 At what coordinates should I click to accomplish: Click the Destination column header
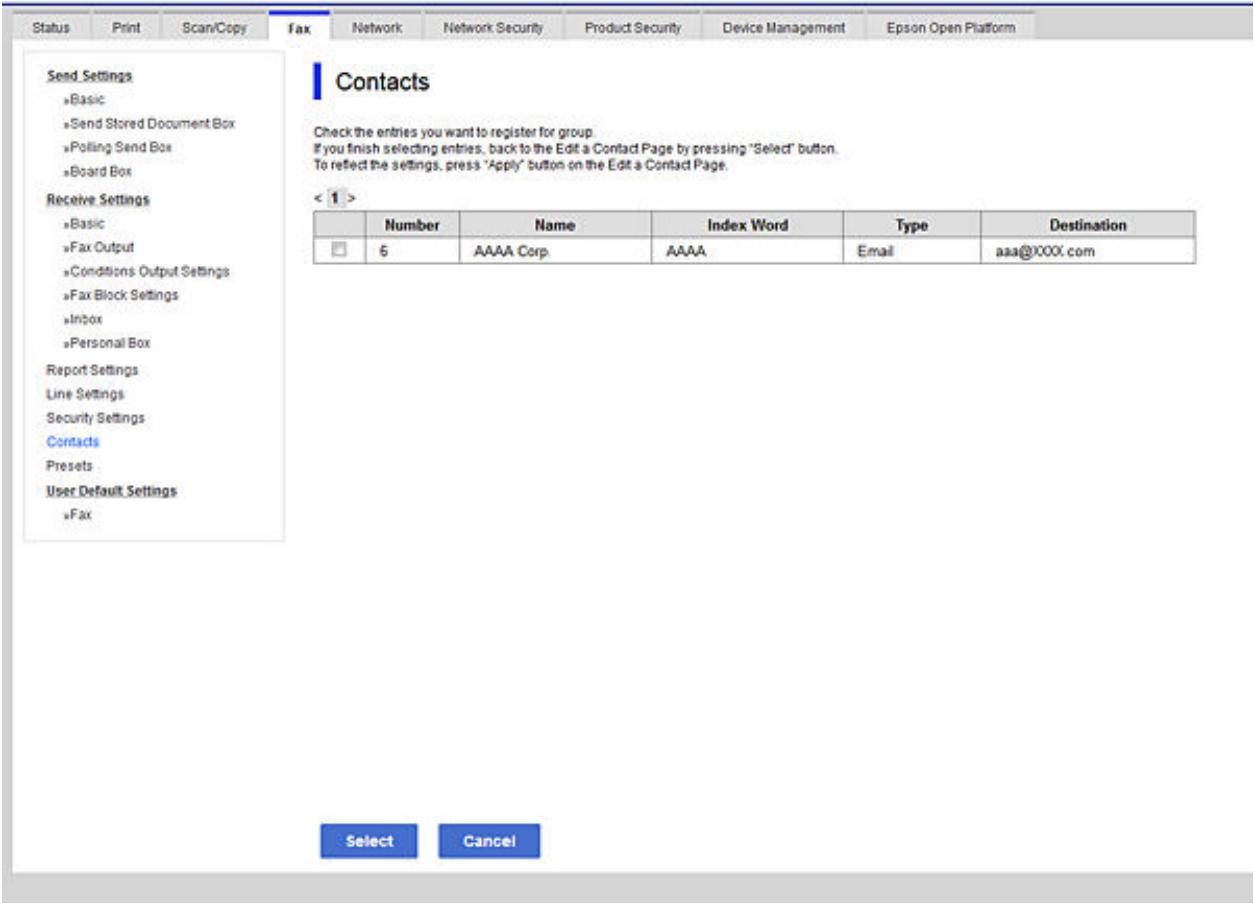(1088, 226)
